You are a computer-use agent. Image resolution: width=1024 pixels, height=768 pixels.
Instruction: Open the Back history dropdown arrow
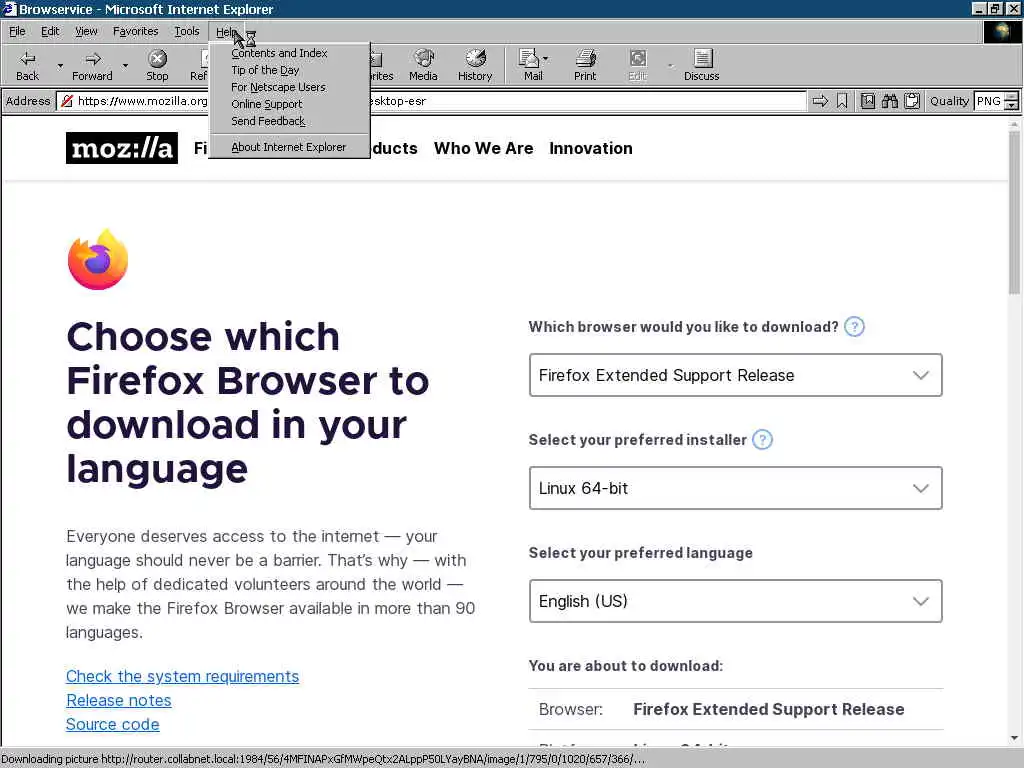pos(60,65)
